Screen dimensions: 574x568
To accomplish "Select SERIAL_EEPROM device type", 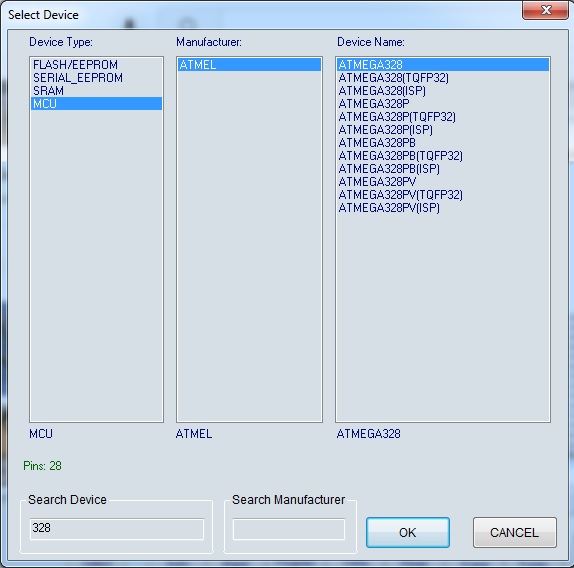I will click(96, 78).
